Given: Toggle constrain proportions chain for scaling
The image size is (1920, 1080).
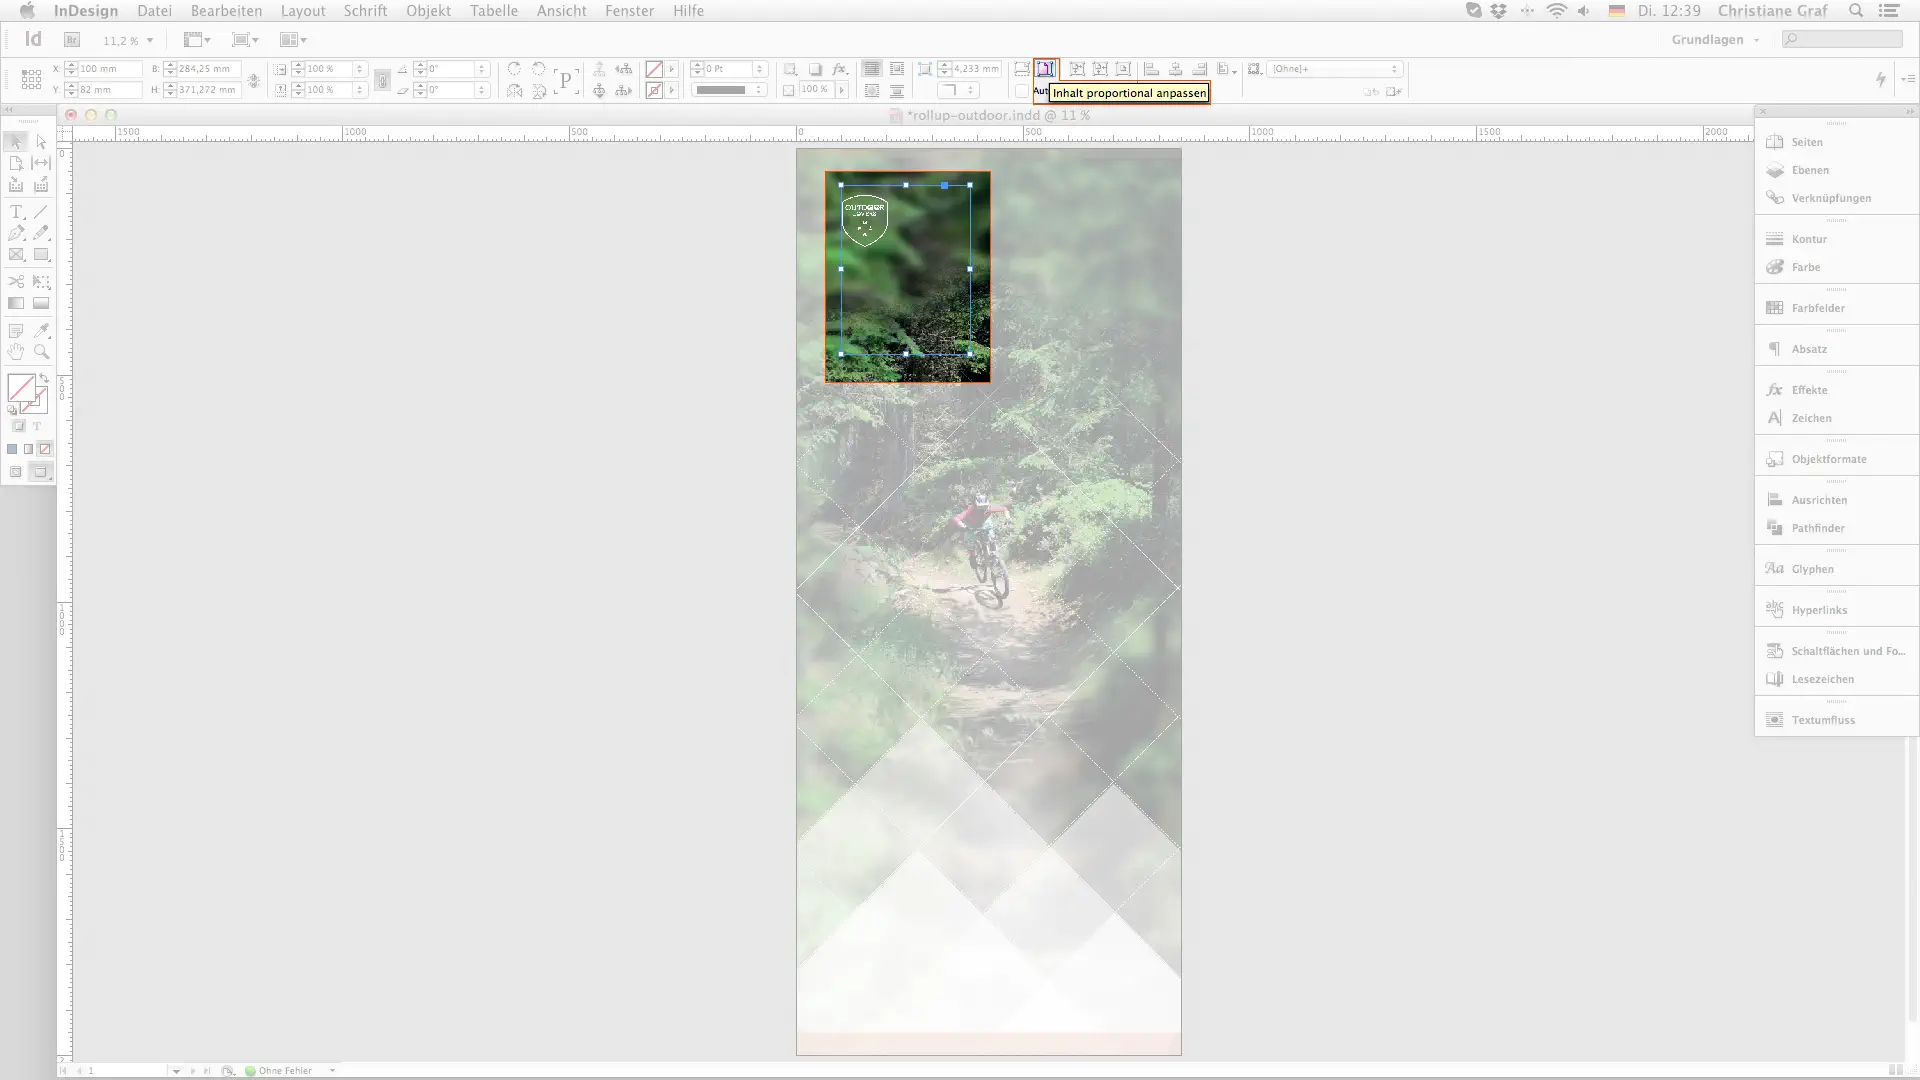Looking at the screenshot, I should click(381, 80).
